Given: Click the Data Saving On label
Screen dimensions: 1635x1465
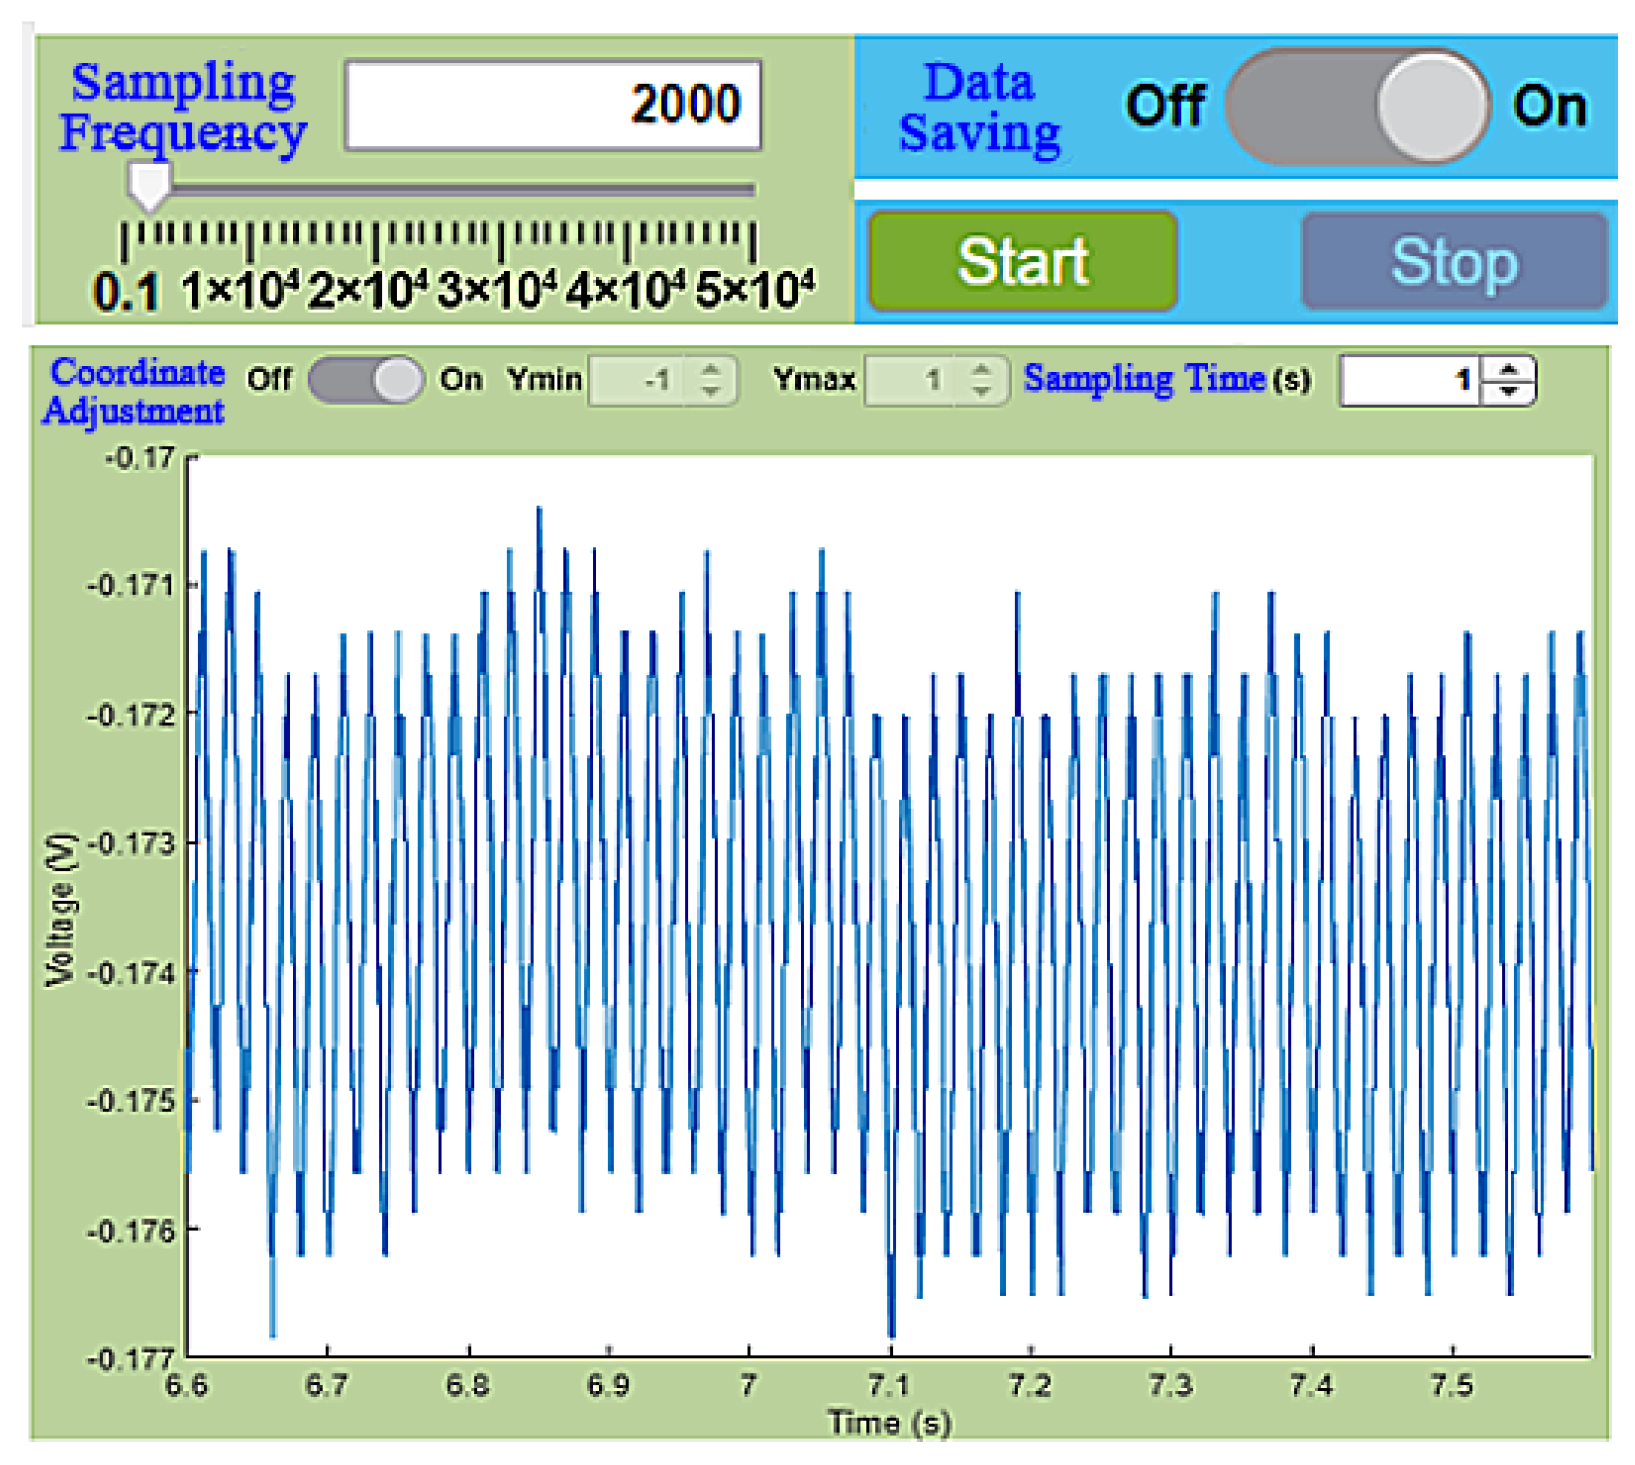Looking at the screenshot, I should (x=1549, y=106).
